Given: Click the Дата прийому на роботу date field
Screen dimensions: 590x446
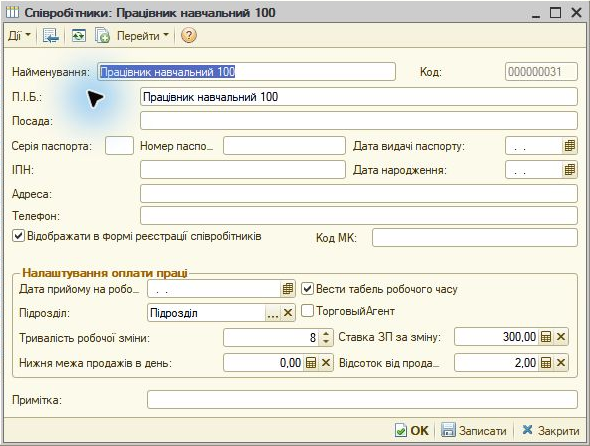Looking at the screenshot, I should 214,289.
